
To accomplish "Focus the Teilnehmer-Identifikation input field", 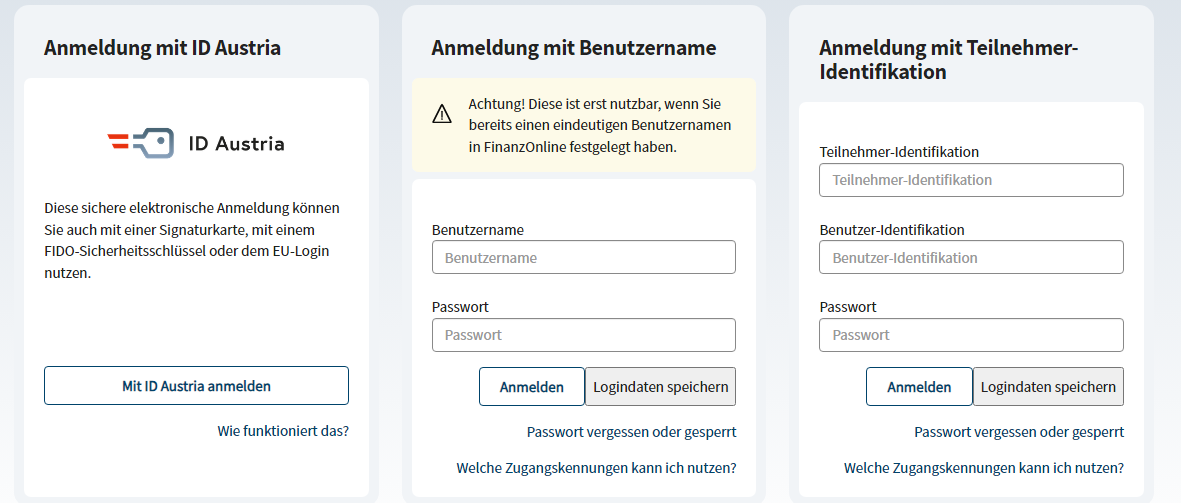I will tap(972, 180).
